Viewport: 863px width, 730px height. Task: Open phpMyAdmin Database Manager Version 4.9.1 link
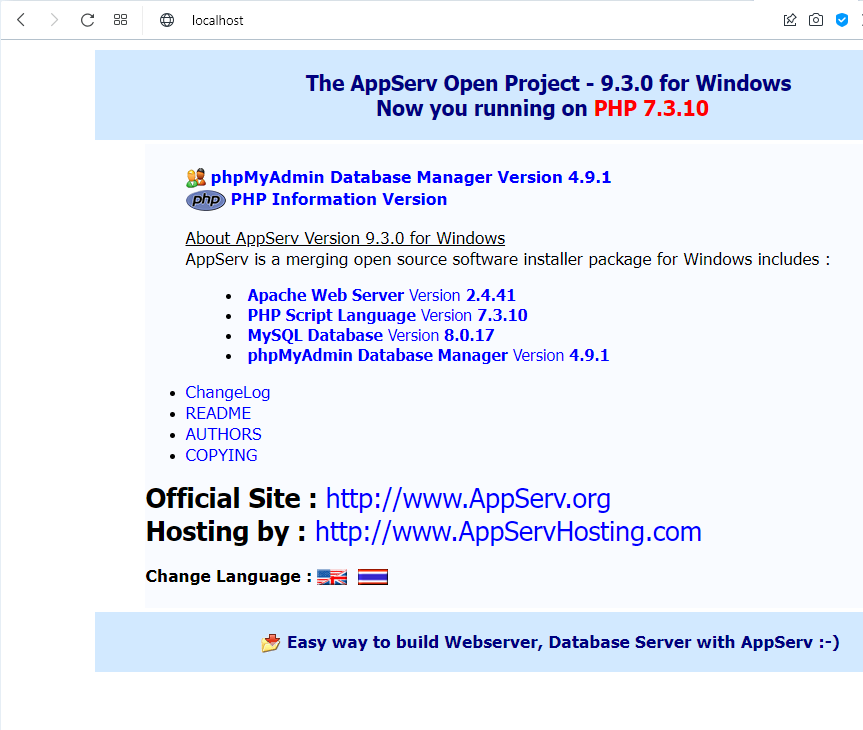[x=411, y=177]
